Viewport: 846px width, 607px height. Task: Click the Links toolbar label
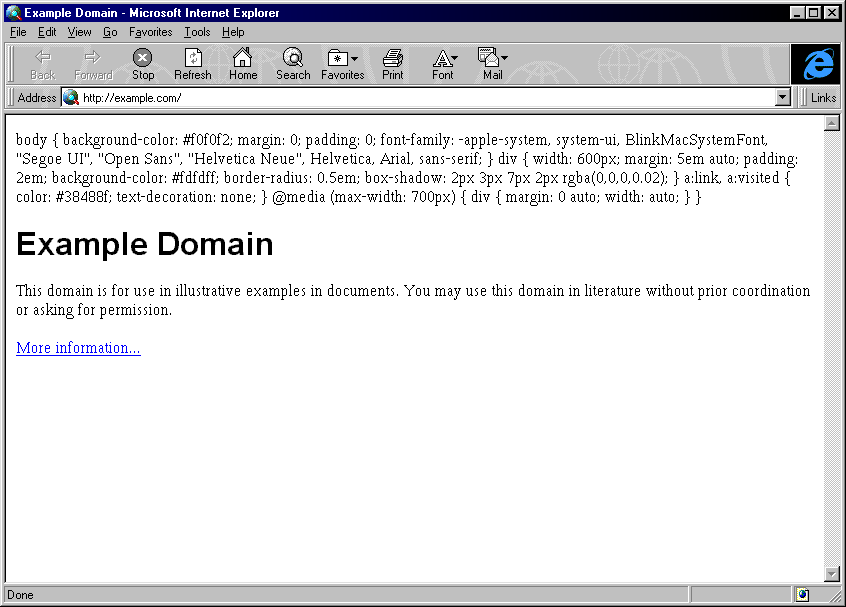(x=823, y=98)
